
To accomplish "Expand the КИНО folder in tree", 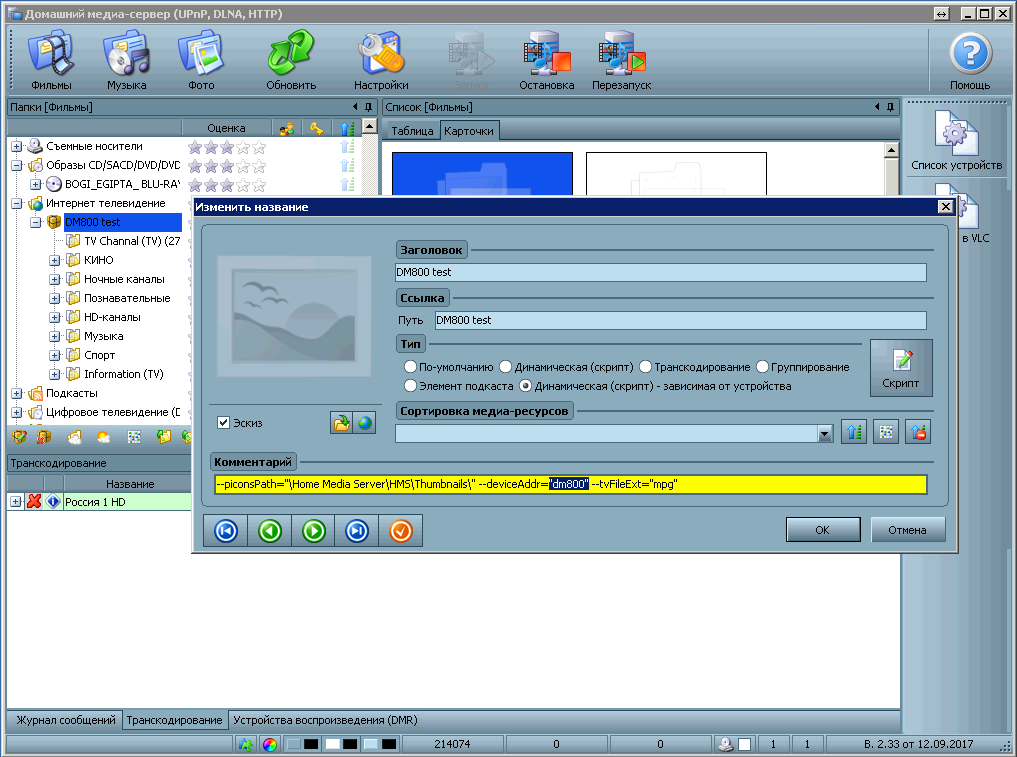I will (x=55, y=260).
